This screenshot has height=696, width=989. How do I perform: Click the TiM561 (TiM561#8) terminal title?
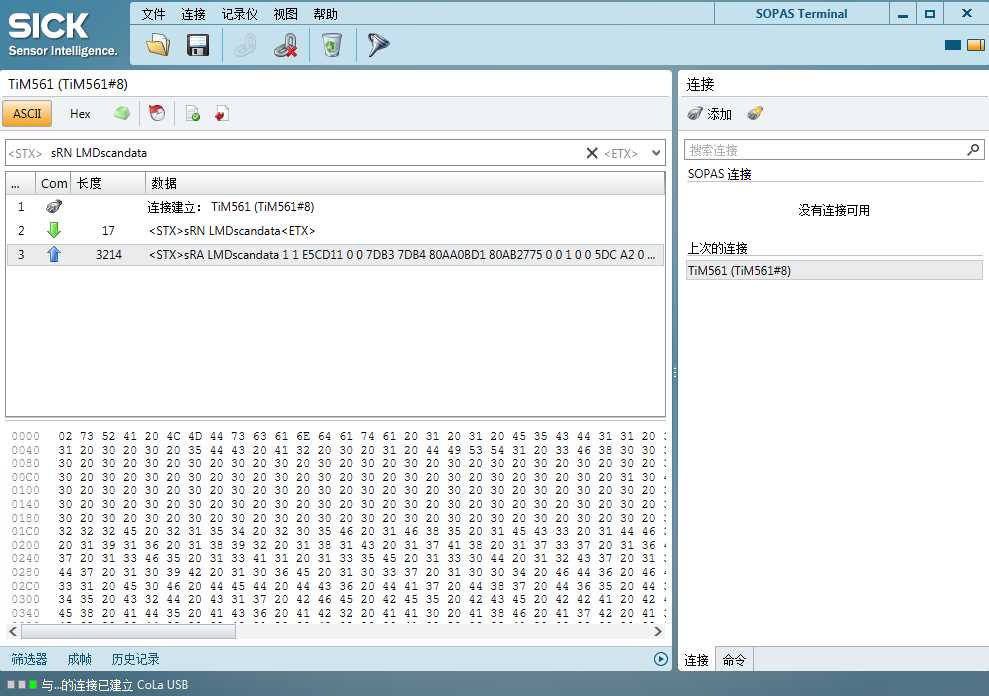[x=67, y=84]
